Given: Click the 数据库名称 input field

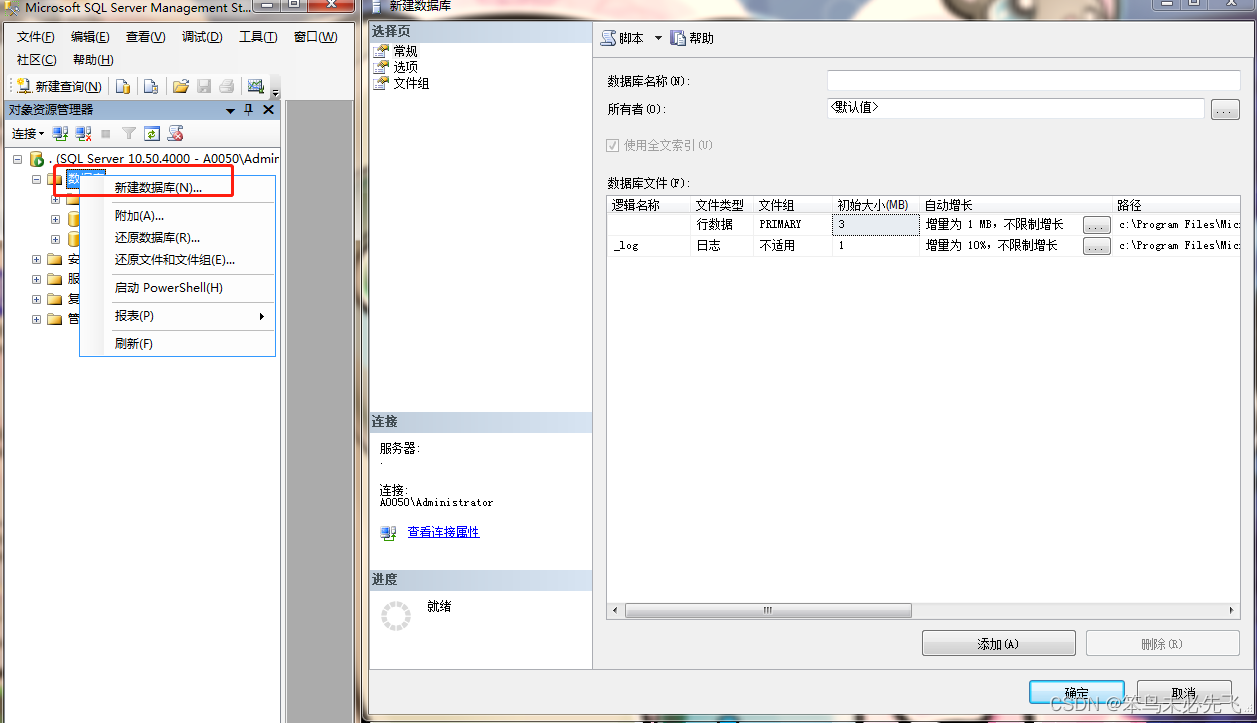Looking at the screenshot, I should tap(1033, 81).
